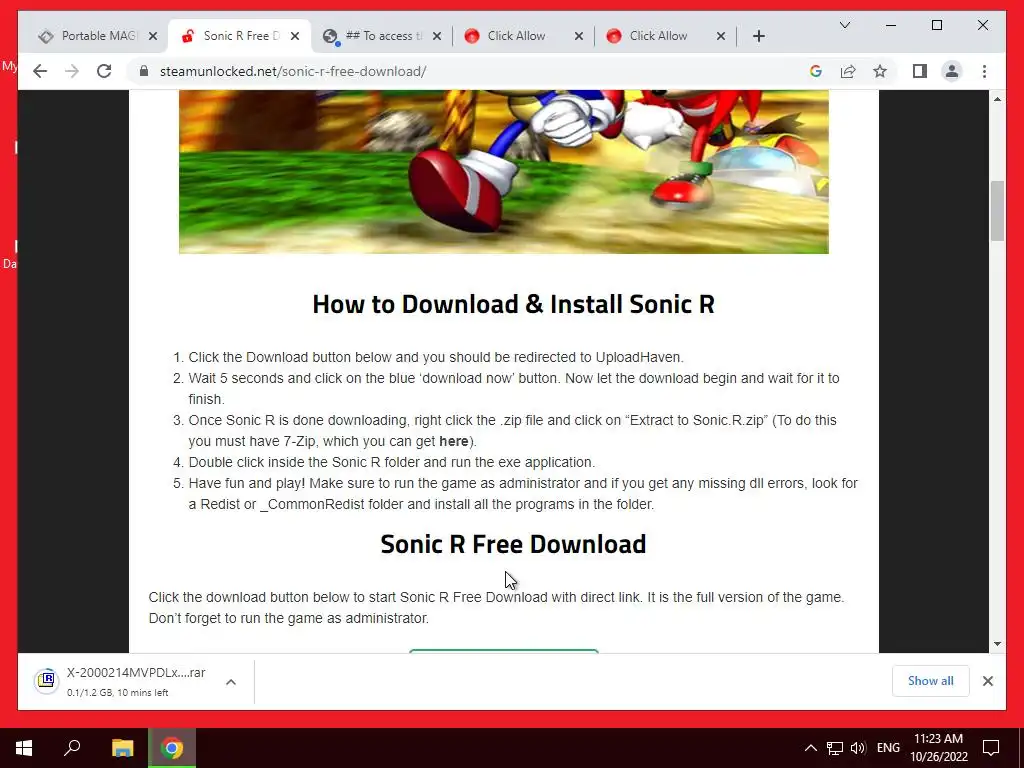Click scrollbar down arrow

[997, 644]
